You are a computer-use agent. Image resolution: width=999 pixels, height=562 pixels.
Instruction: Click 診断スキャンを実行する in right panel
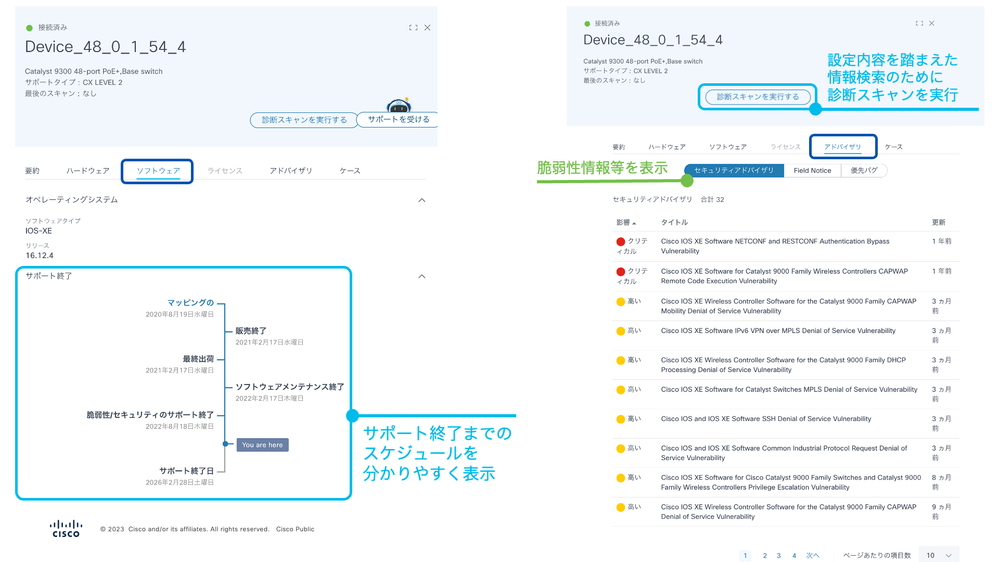click(x=758, y=97)
